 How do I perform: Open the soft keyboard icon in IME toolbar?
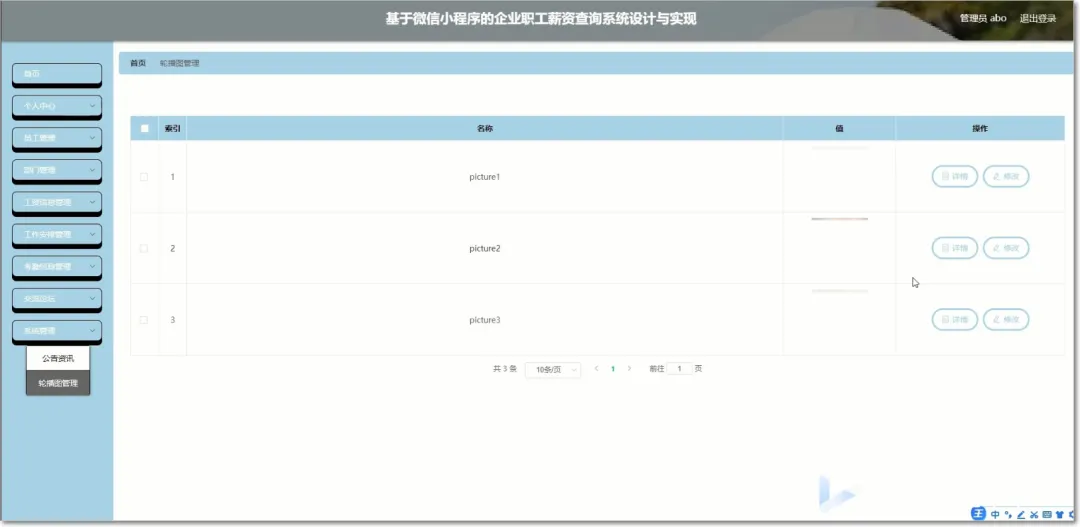click(x=1047, y=515)
